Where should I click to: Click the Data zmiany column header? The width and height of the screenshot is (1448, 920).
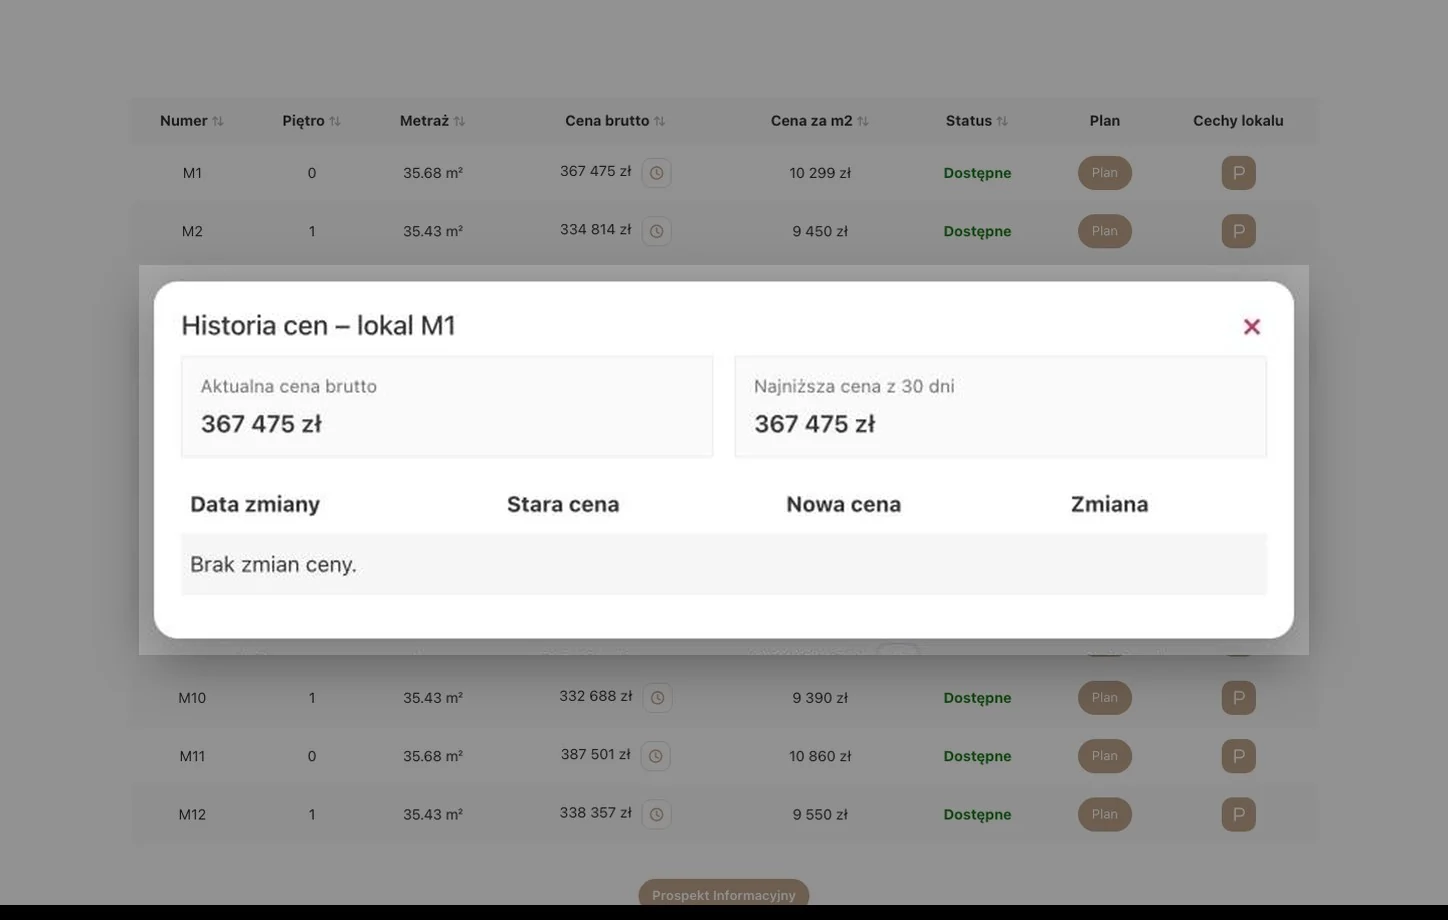[x=255, y=504]
